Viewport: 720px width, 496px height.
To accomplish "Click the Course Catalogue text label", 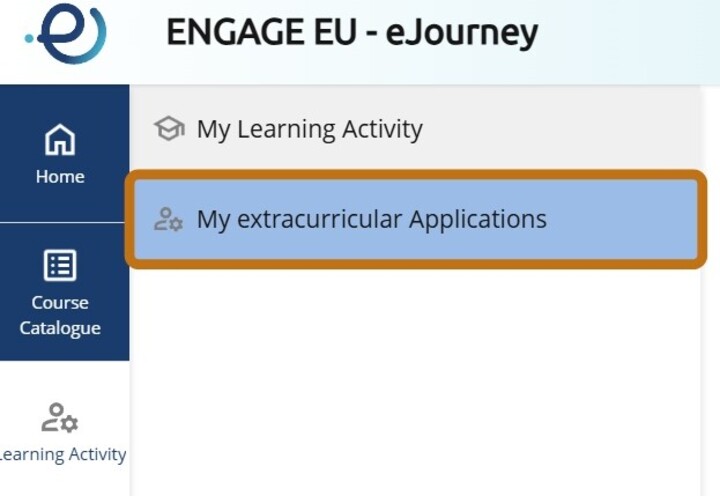I will [60, 316].
